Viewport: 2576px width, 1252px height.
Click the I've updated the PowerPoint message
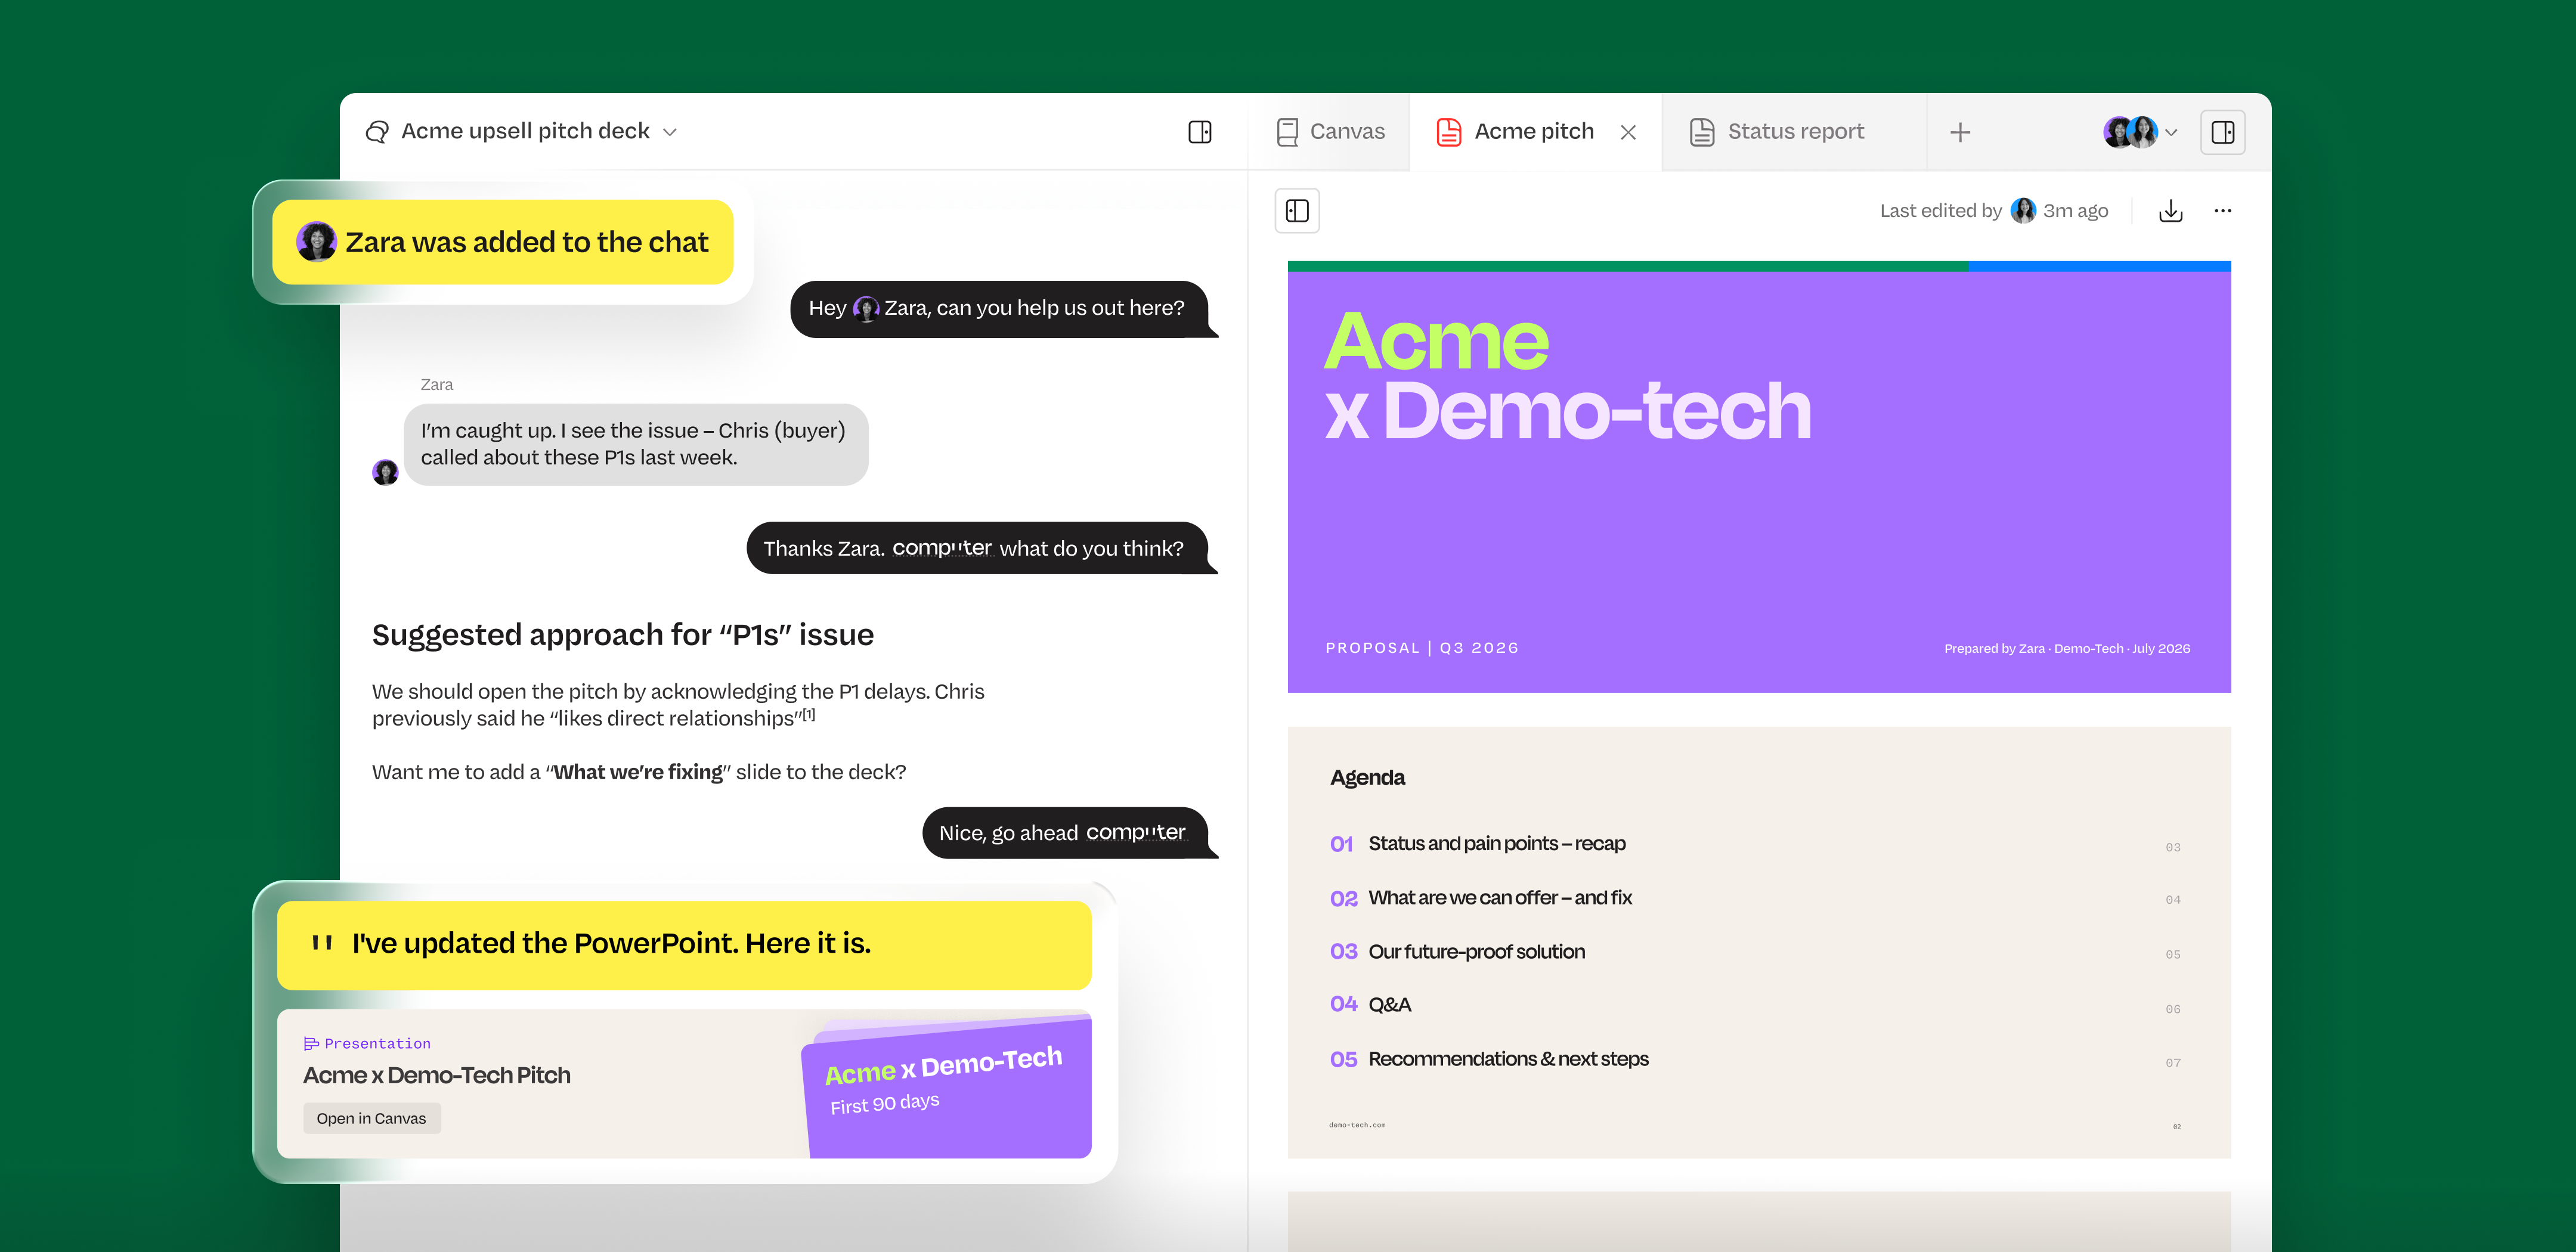[x=684, y=945]
